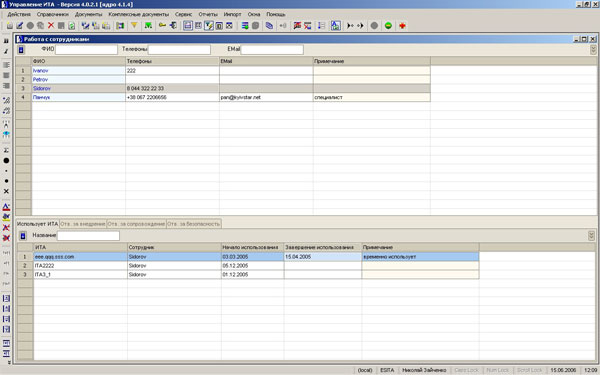Open the Окна menu
600x375 pixels.
tap(254, 14)
